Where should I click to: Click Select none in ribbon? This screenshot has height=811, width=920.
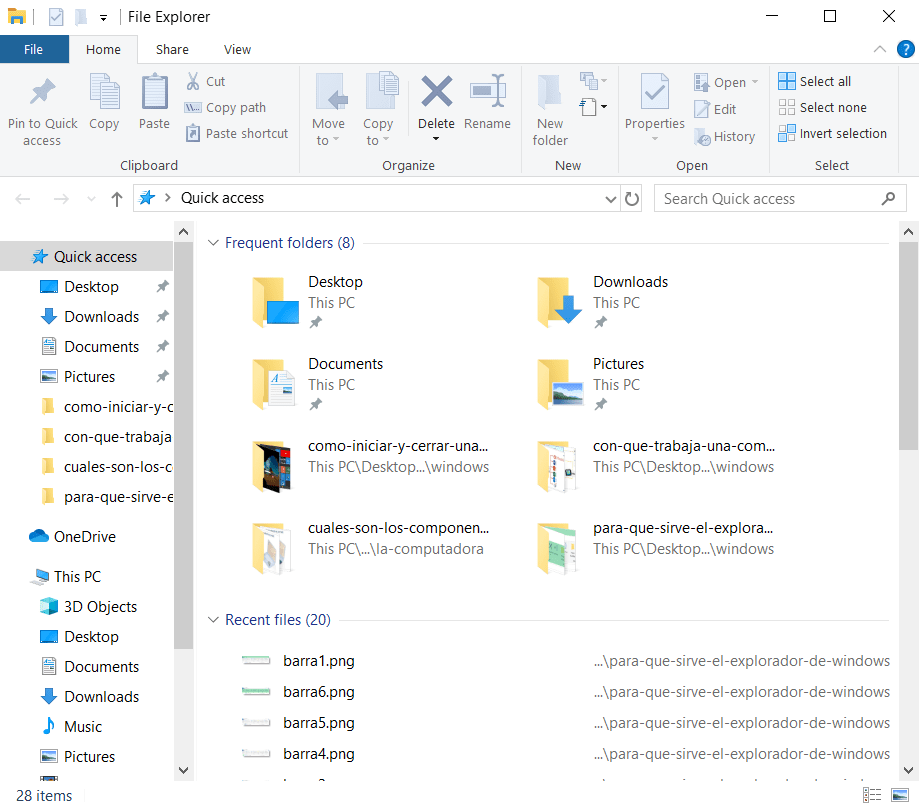[x=823, y=107]
